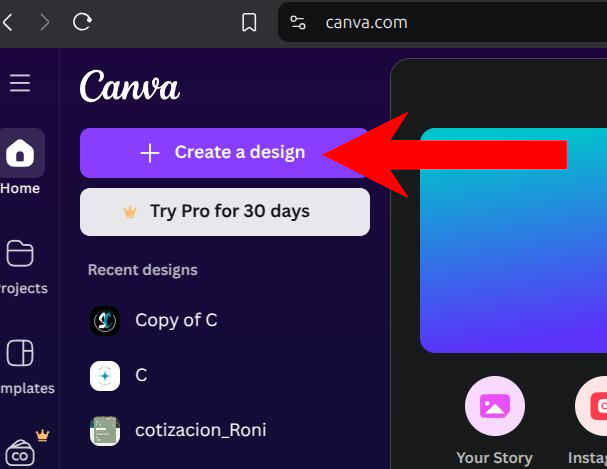Open Projects folder icon in sidebar

coord(20,253)
